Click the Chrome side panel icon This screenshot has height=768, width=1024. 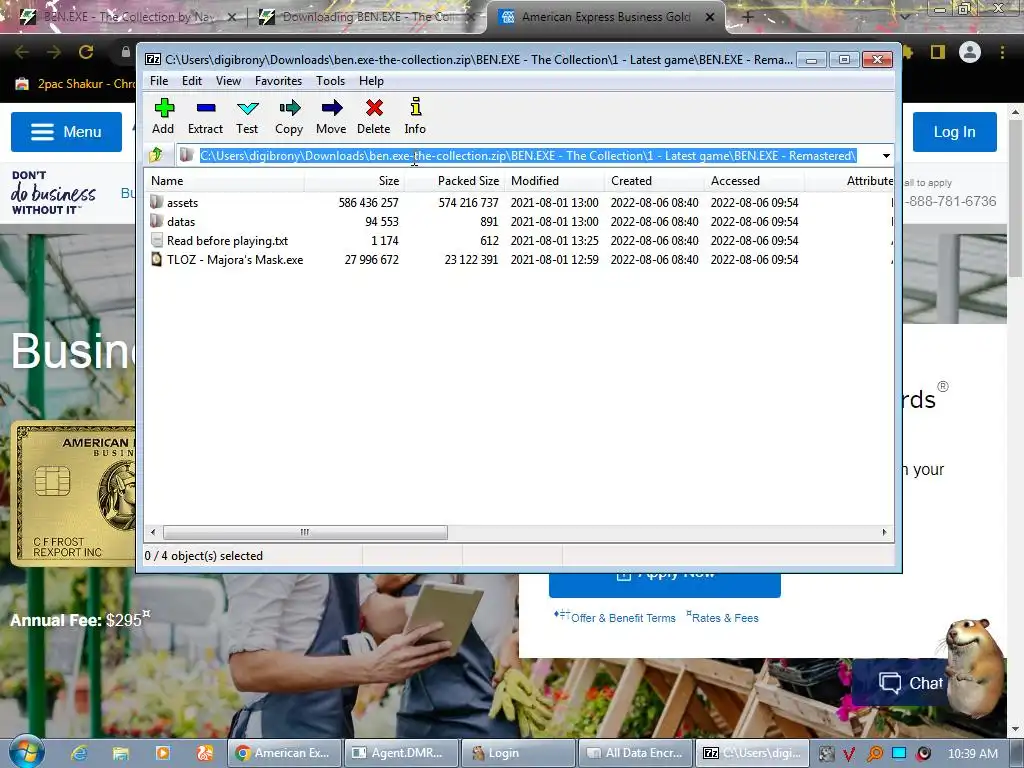938,52
